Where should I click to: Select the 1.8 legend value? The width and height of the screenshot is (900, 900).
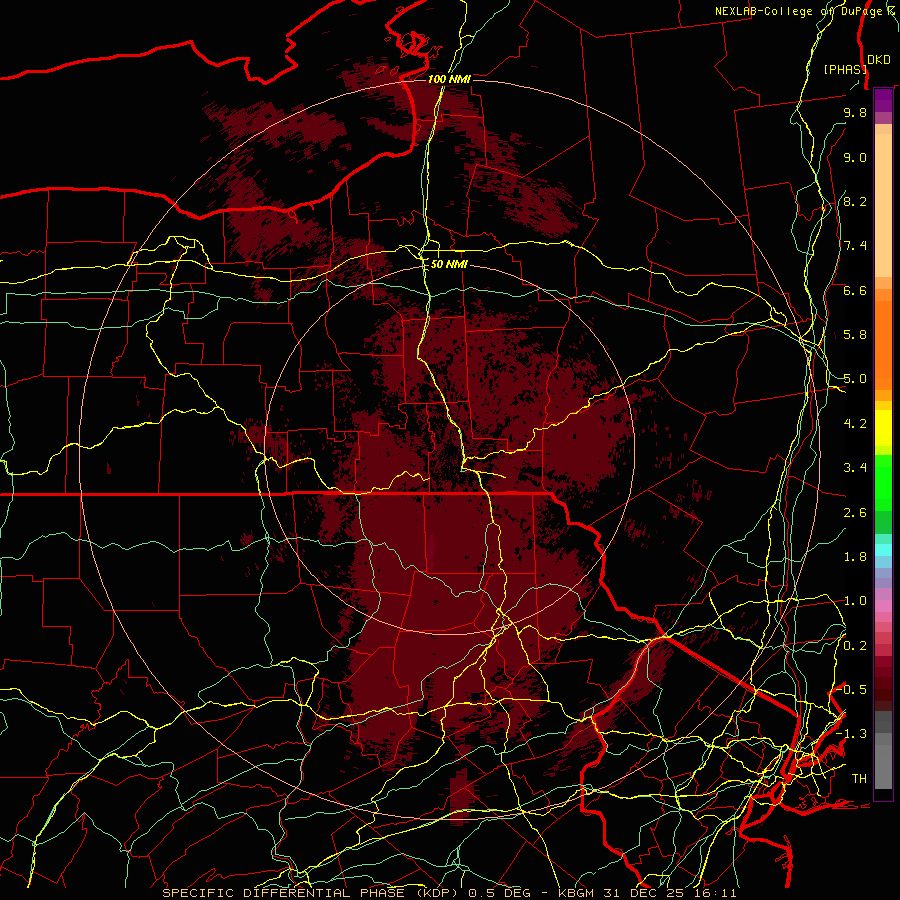coord(855,557)
